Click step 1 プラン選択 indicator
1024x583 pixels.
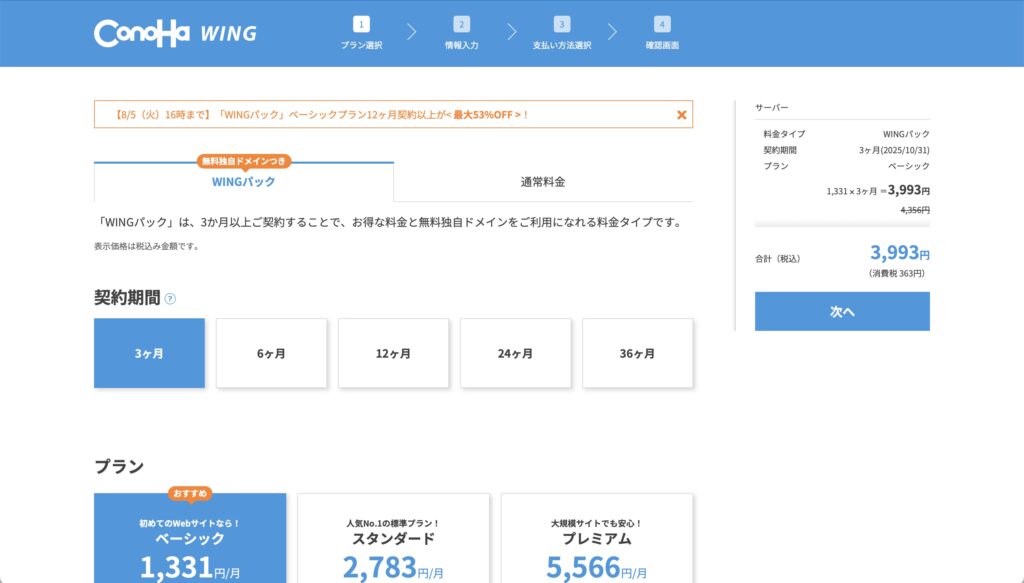pyautogui.click(x=361, y=33)
